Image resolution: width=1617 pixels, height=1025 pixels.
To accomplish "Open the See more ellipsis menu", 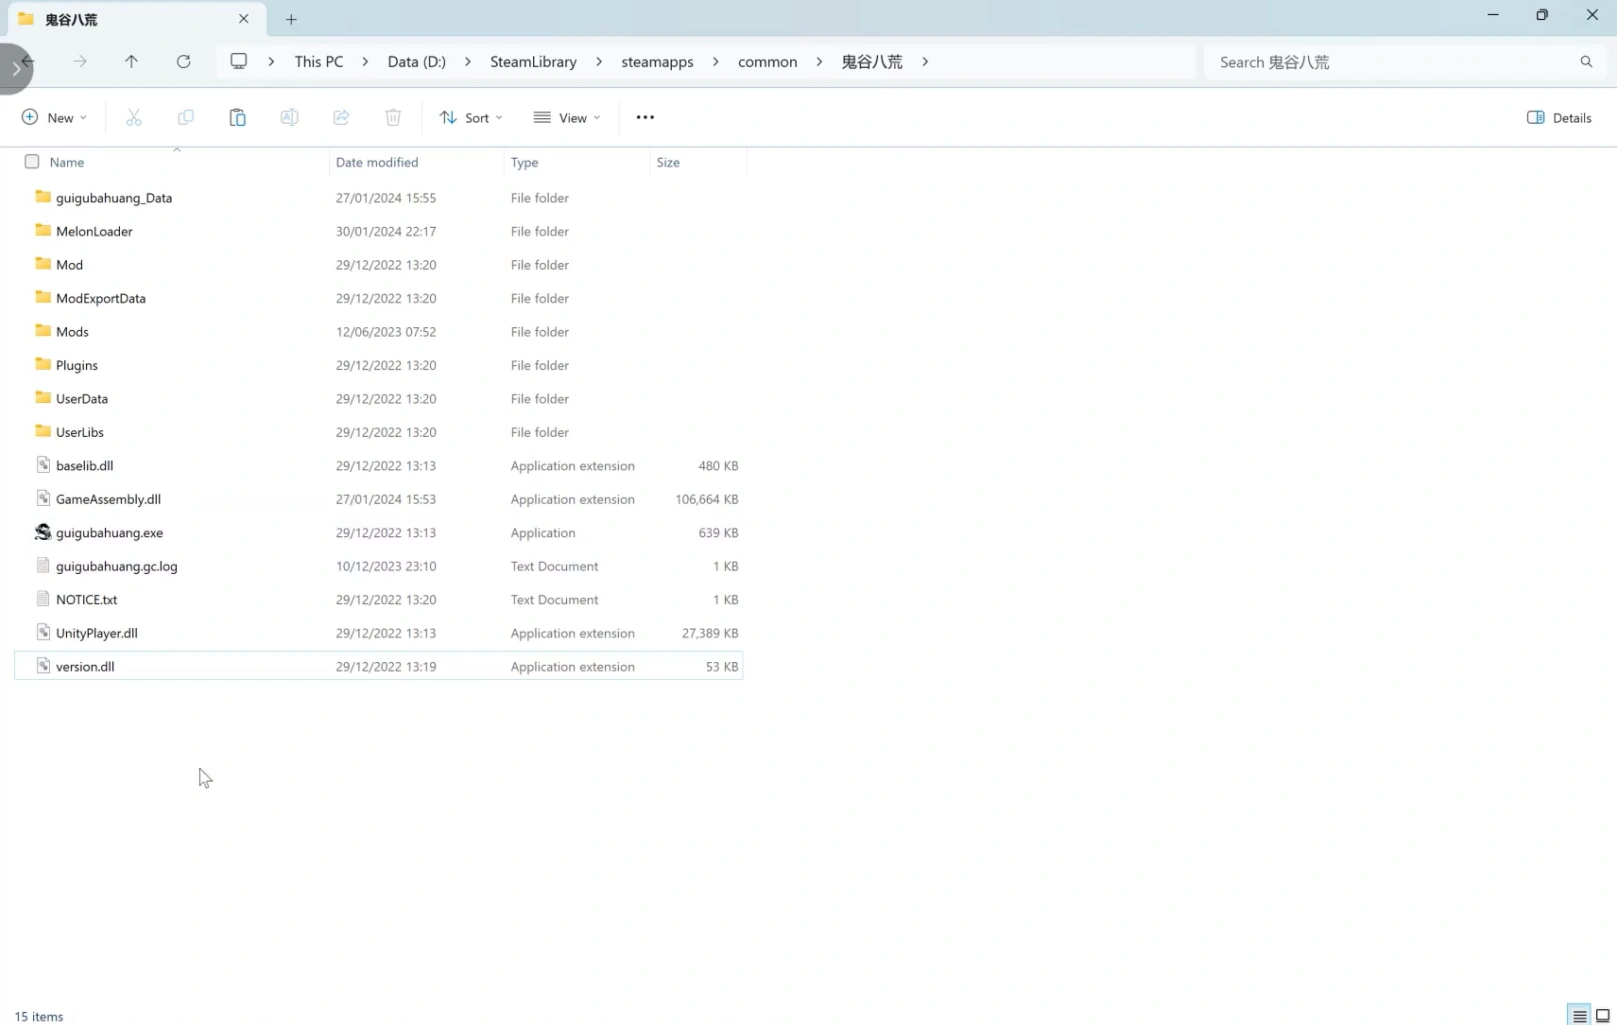I will [x=645, y=118].
